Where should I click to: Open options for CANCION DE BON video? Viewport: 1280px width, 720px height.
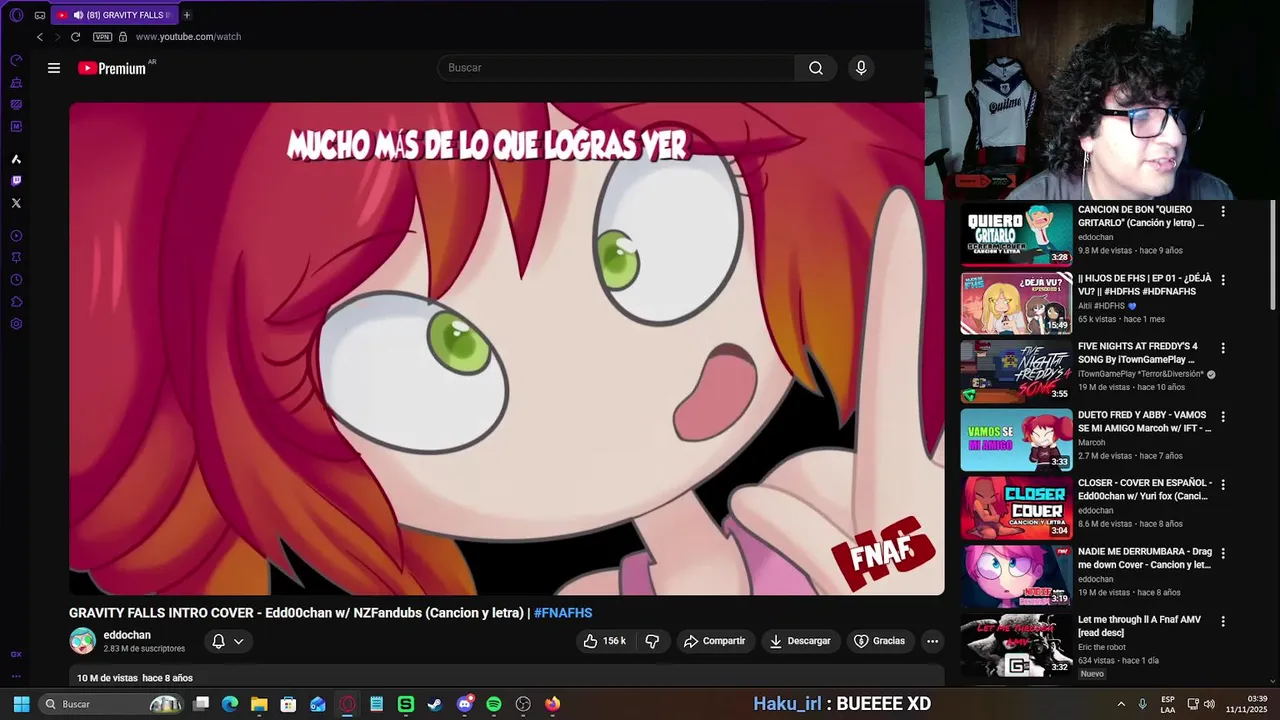click(1222, 212)
